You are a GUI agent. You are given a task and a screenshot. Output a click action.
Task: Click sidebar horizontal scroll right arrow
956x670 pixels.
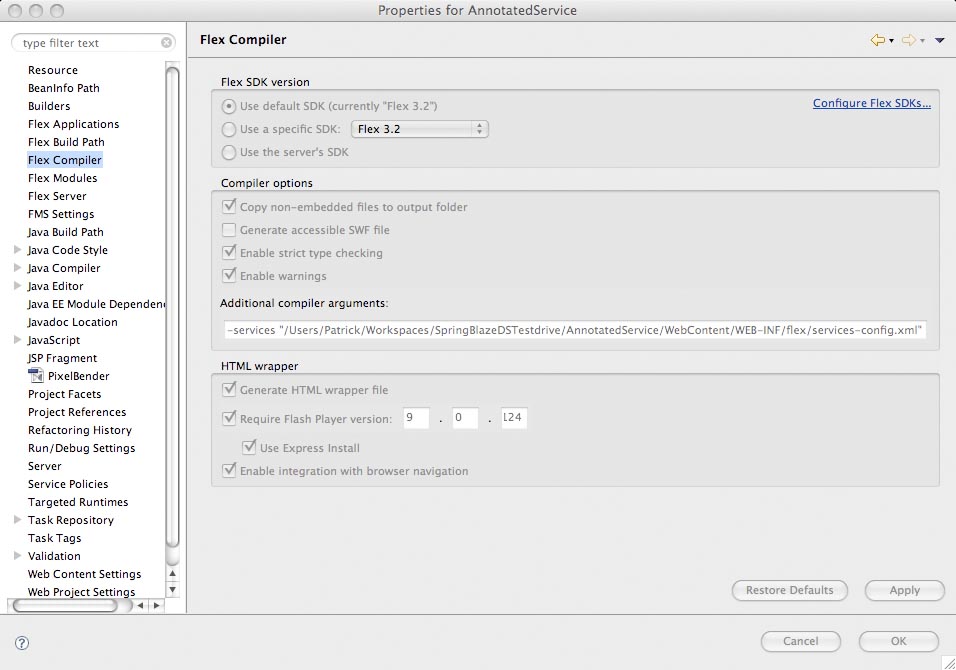tap(157, 605)
